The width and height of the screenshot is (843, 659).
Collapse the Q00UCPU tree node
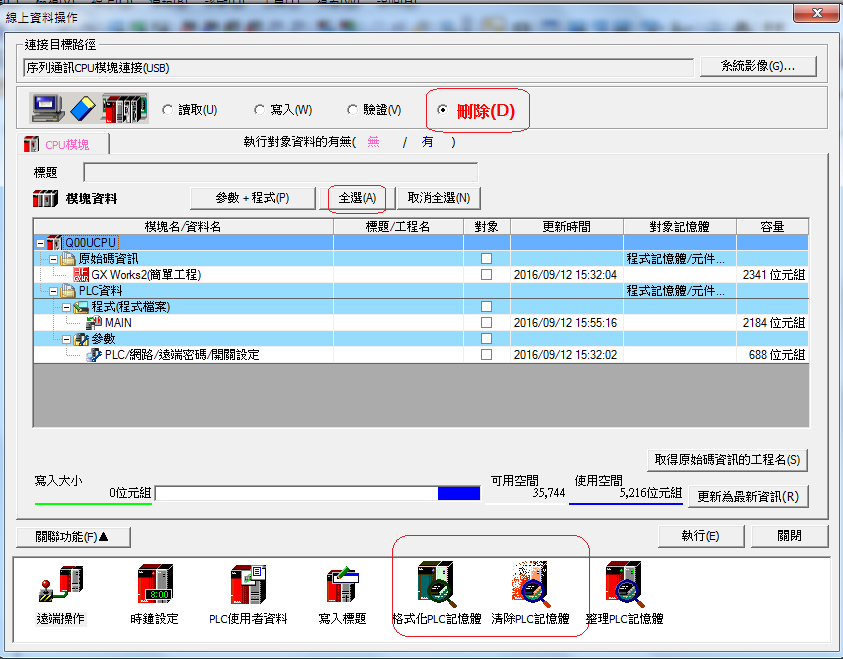click(x=40, y=243)
